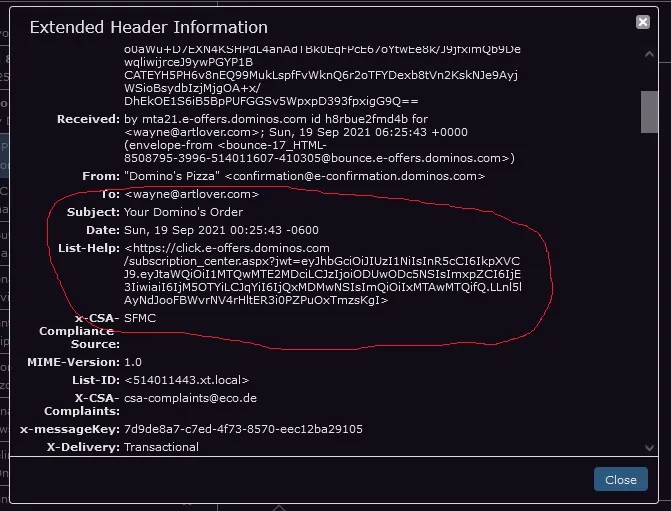Click the wayne@artlover.com To address

coord(191,194)
